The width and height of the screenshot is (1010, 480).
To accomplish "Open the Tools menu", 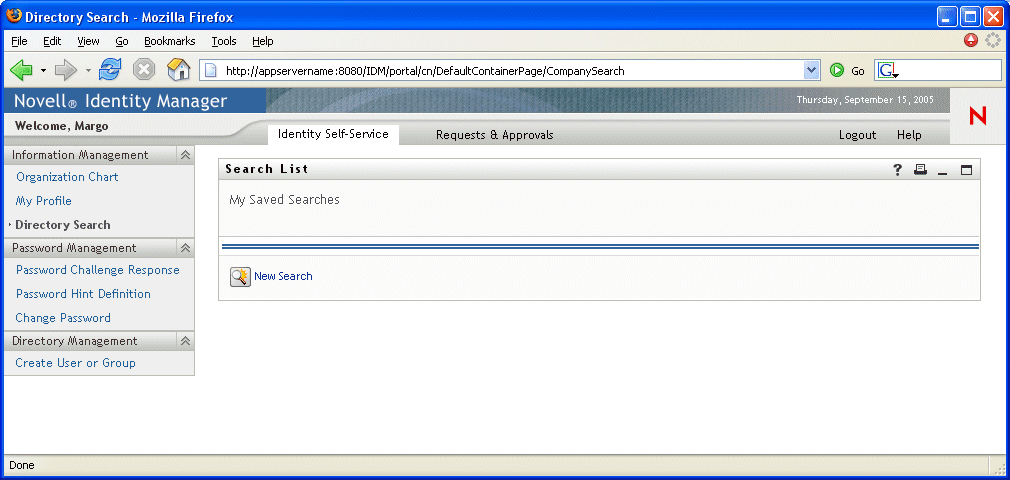I will pos(224,41).
